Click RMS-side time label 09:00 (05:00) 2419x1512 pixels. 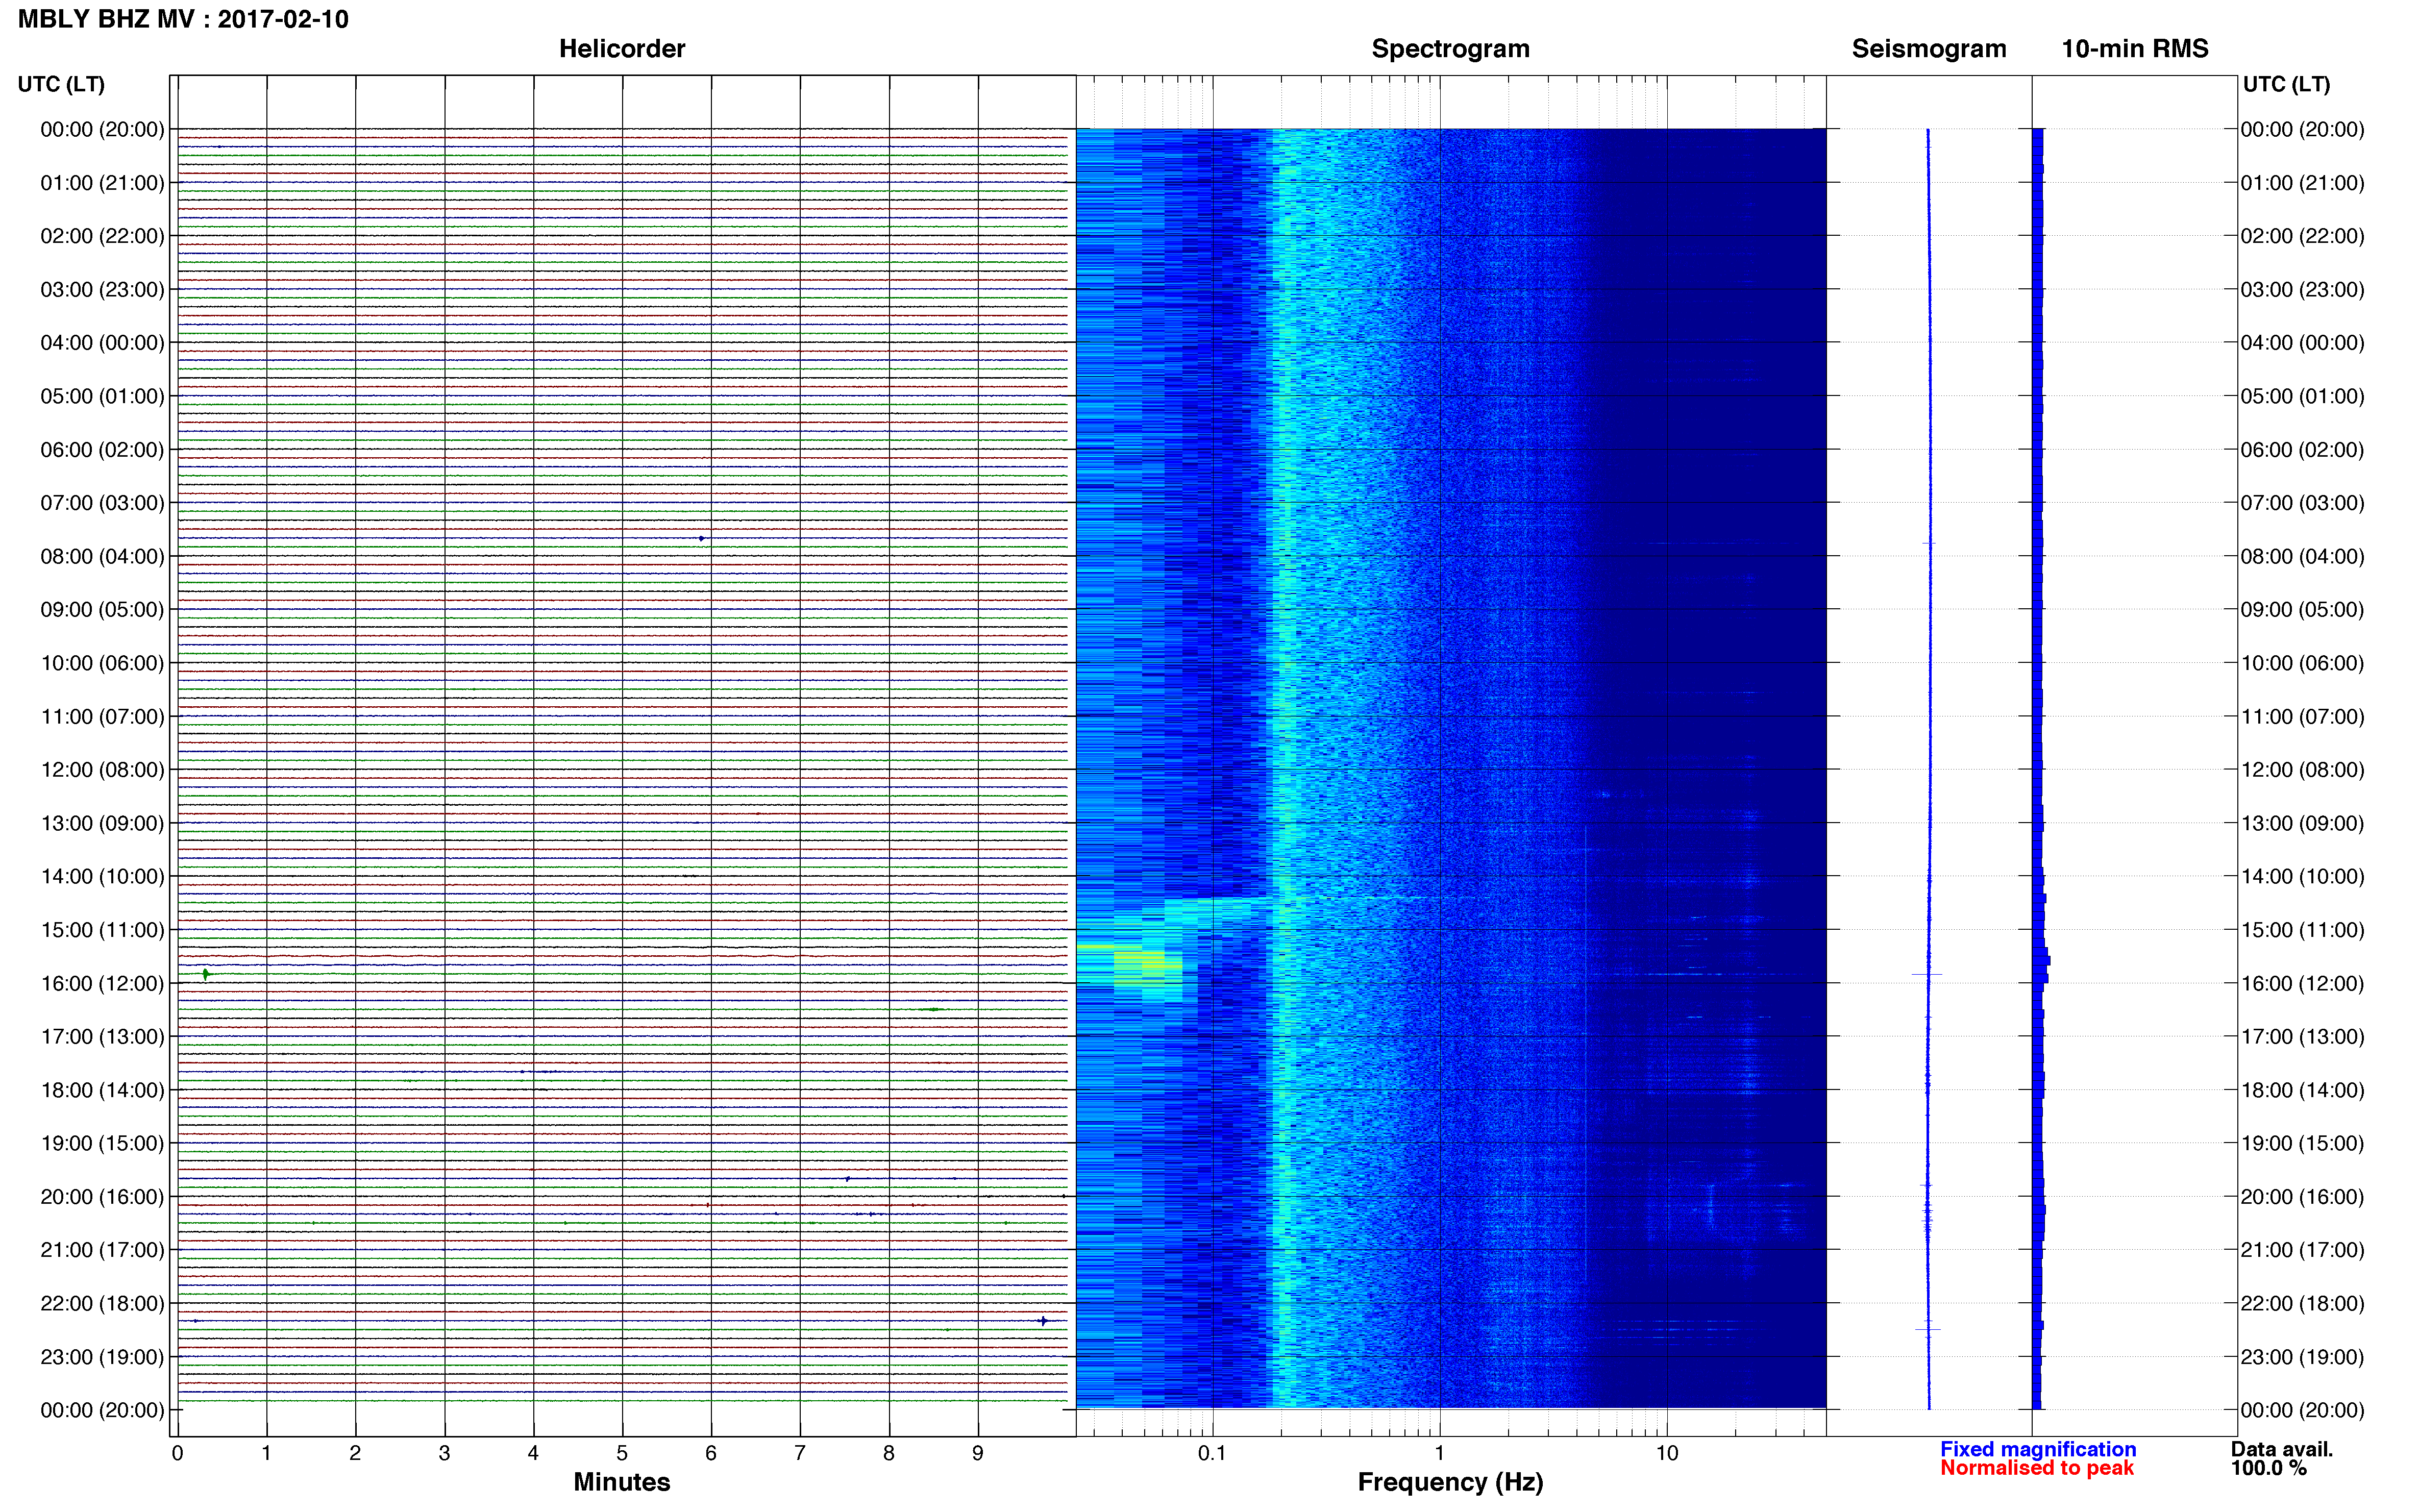(x=2302, y=610)
